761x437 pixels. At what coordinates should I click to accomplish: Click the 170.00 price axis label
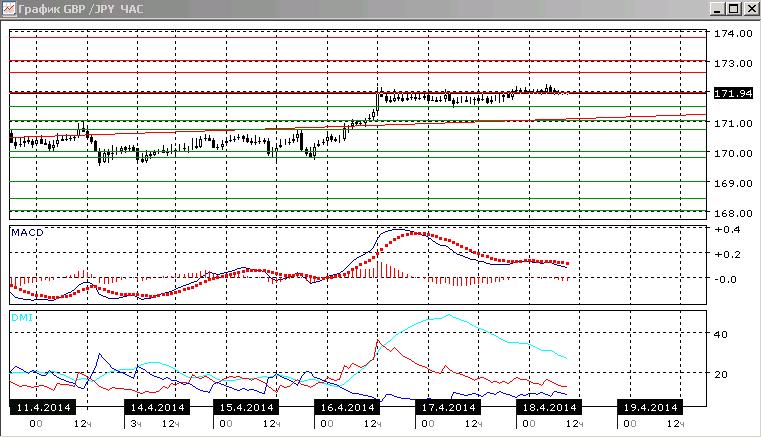pyautogui.click(x=733, y=153)
